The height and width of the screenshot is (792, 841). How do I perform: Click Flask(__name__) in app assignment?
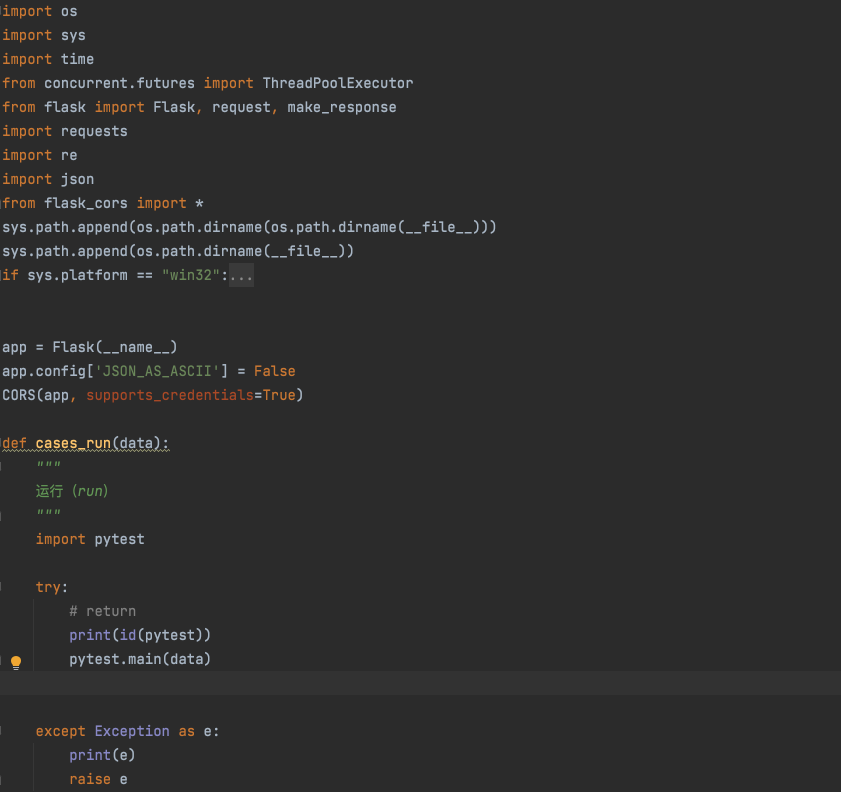click(x=114, y=347)
